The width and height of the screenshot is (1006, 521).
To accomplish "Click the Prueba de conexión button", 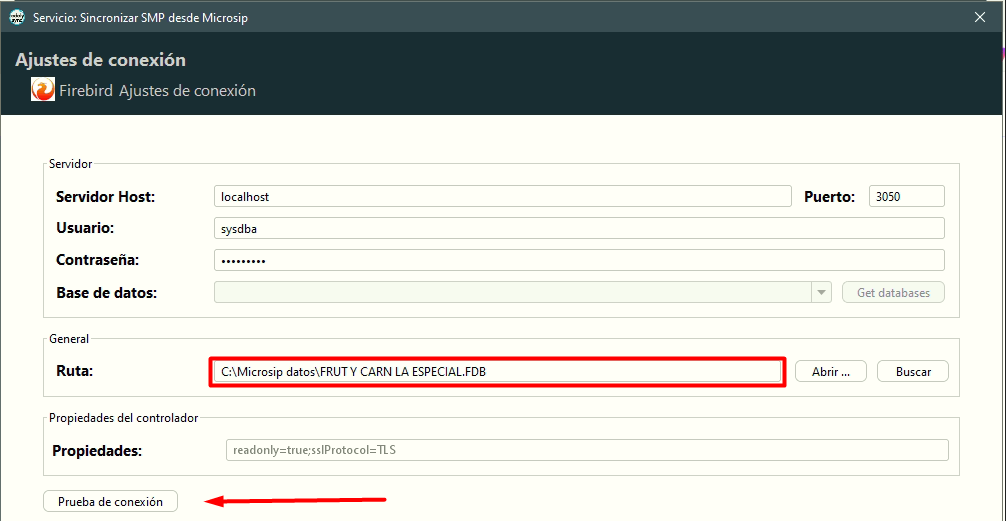I will (x=110, y=501).
